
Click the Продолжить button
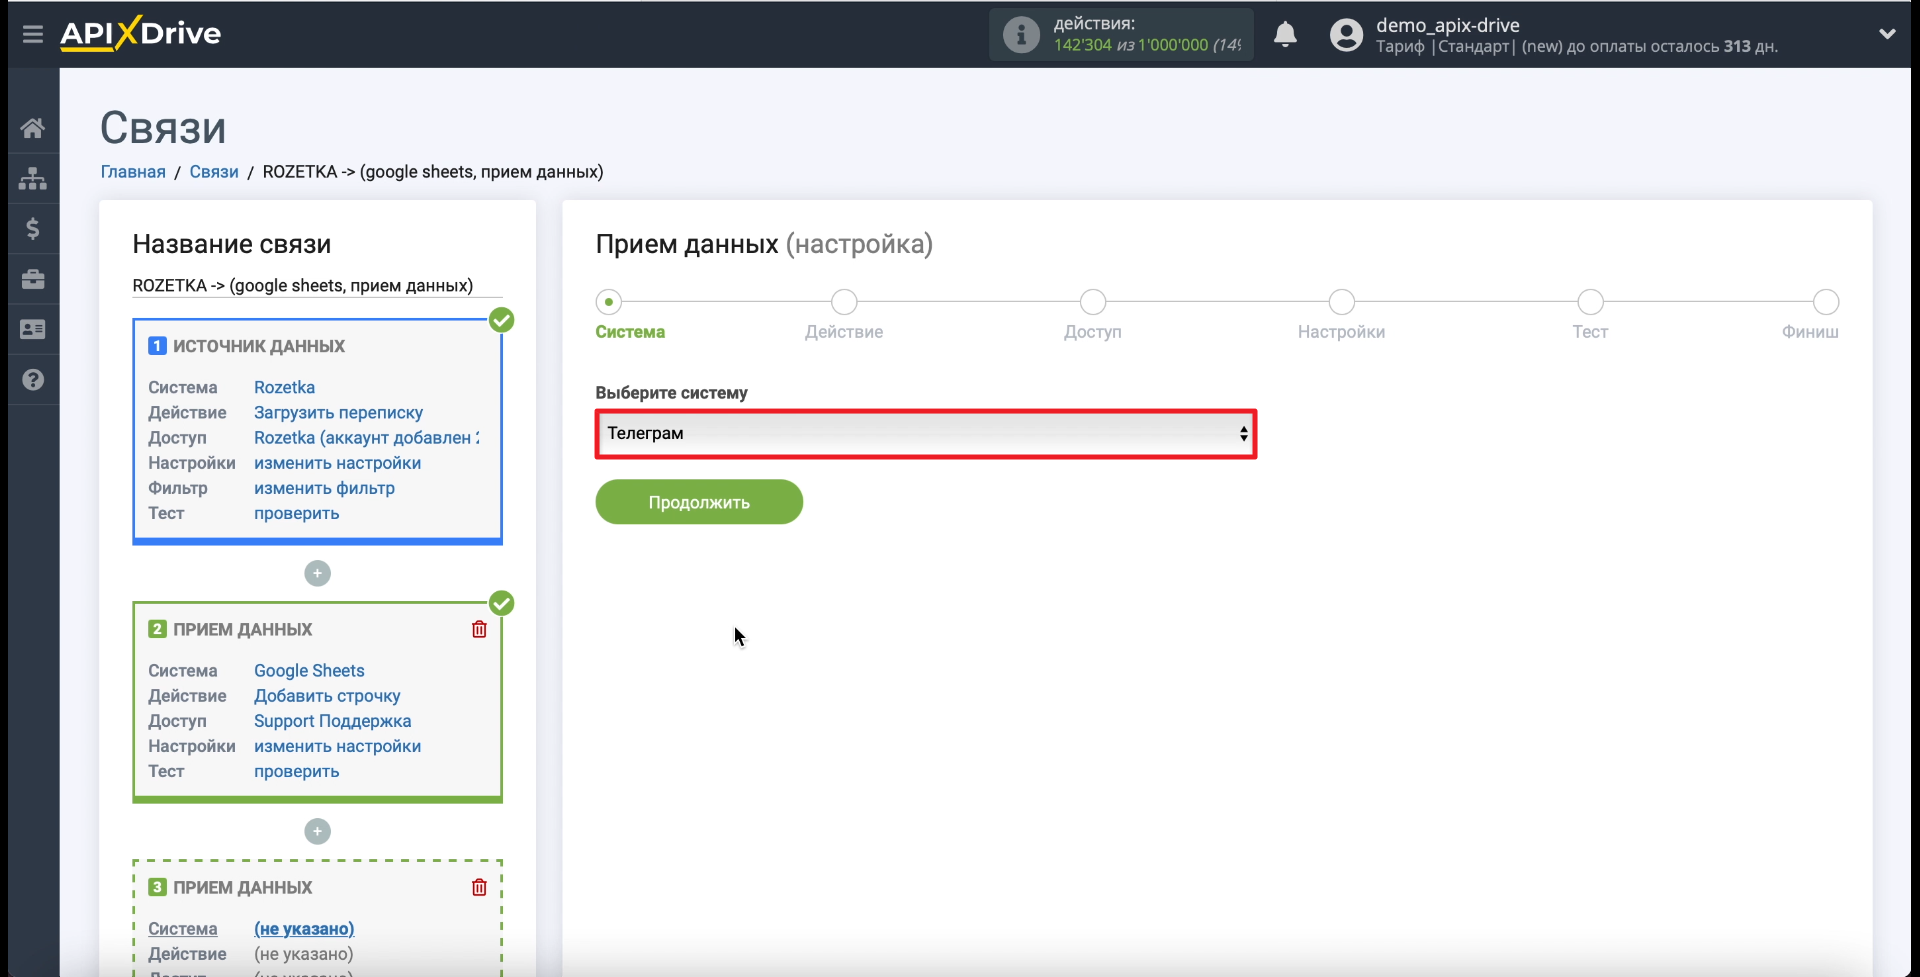pyautogui.click(x=699, y=502)
